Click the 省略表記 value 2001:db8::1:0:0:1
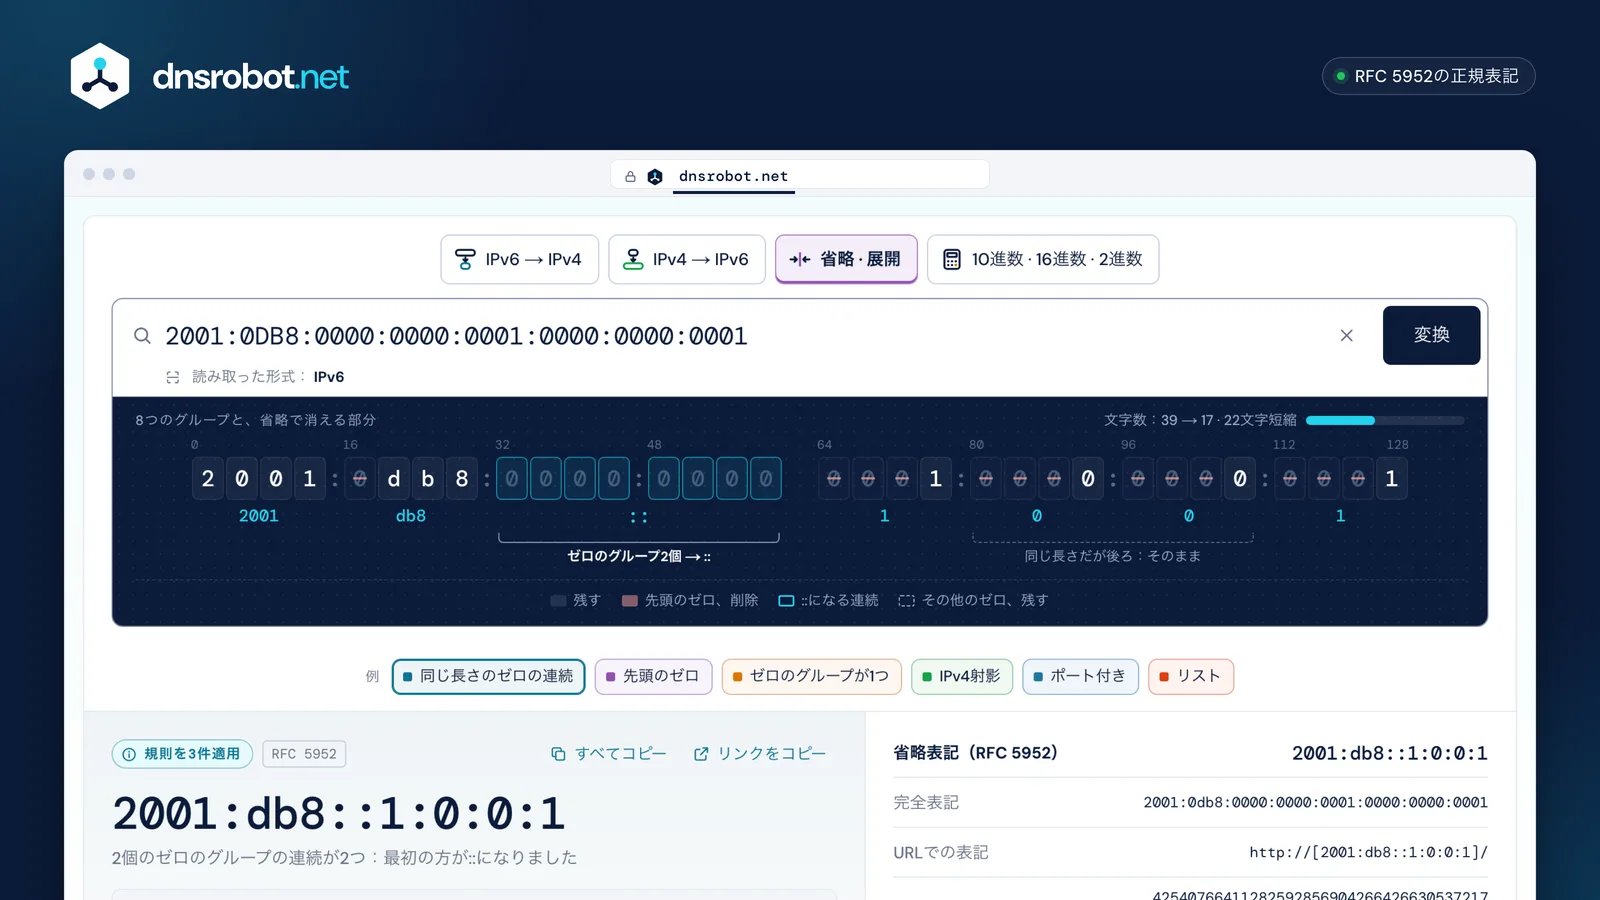 click(1389, 753)
